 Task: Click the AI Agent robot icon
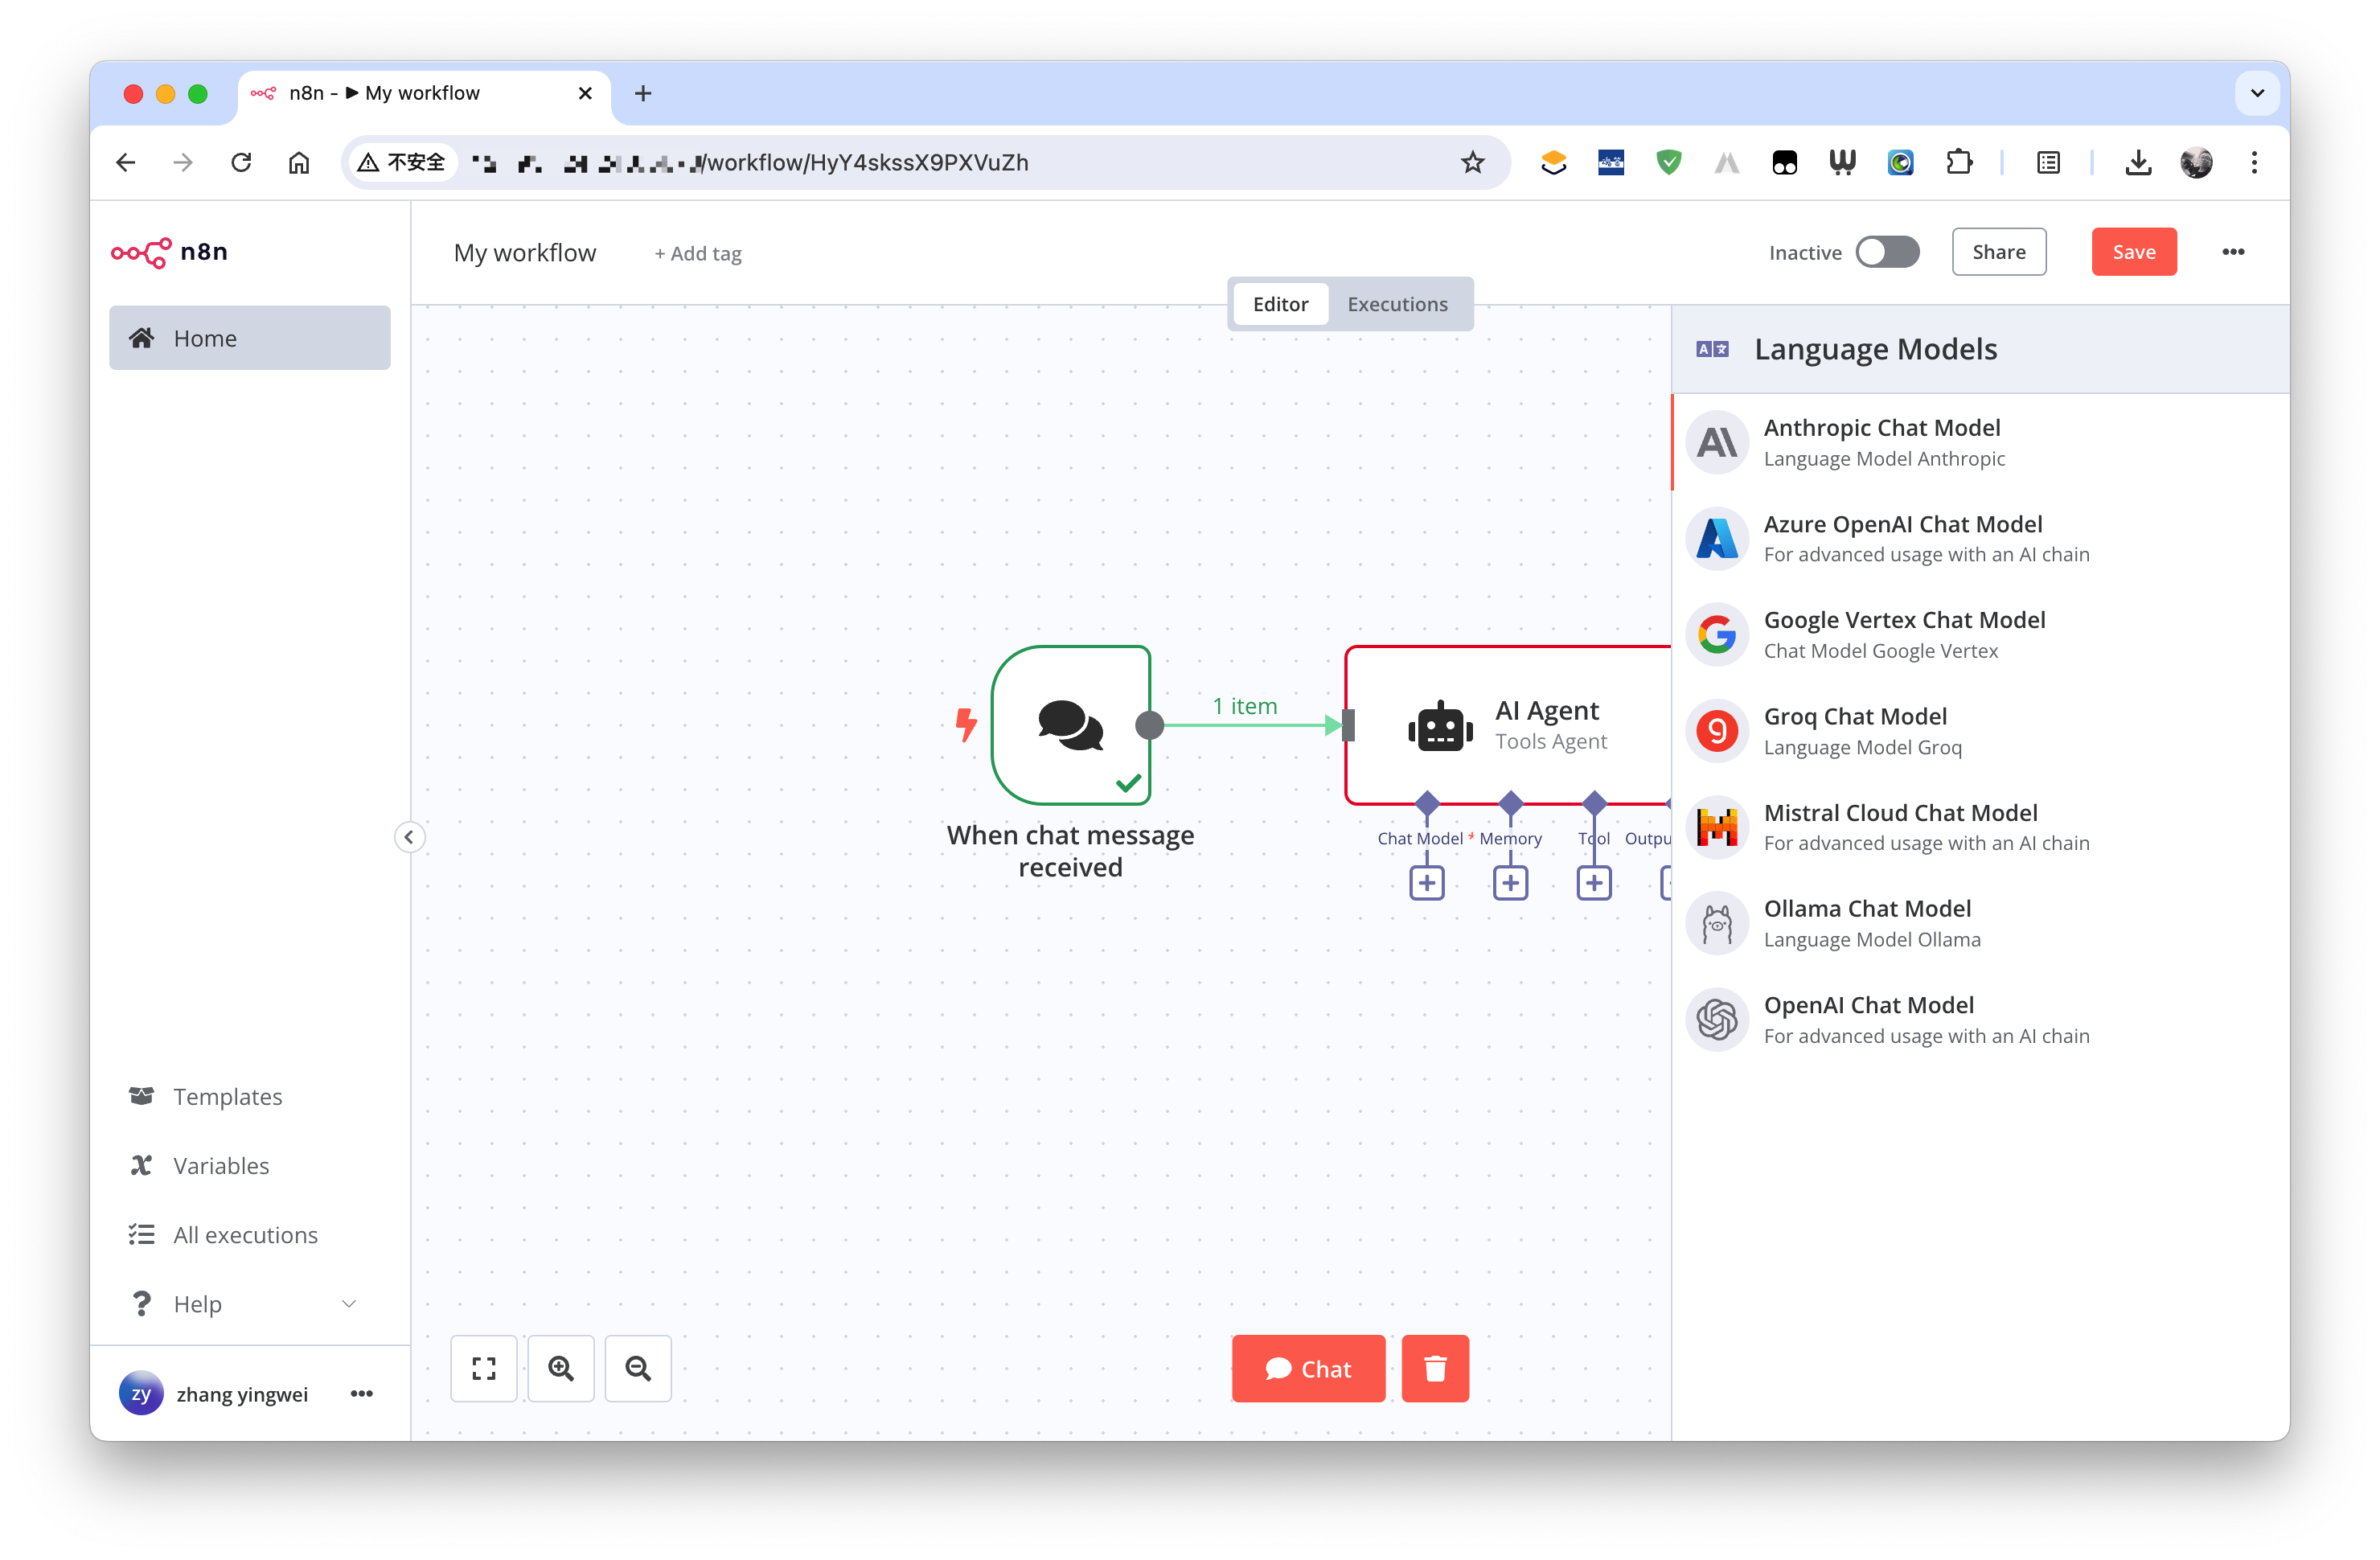(x=1440, y=726)
